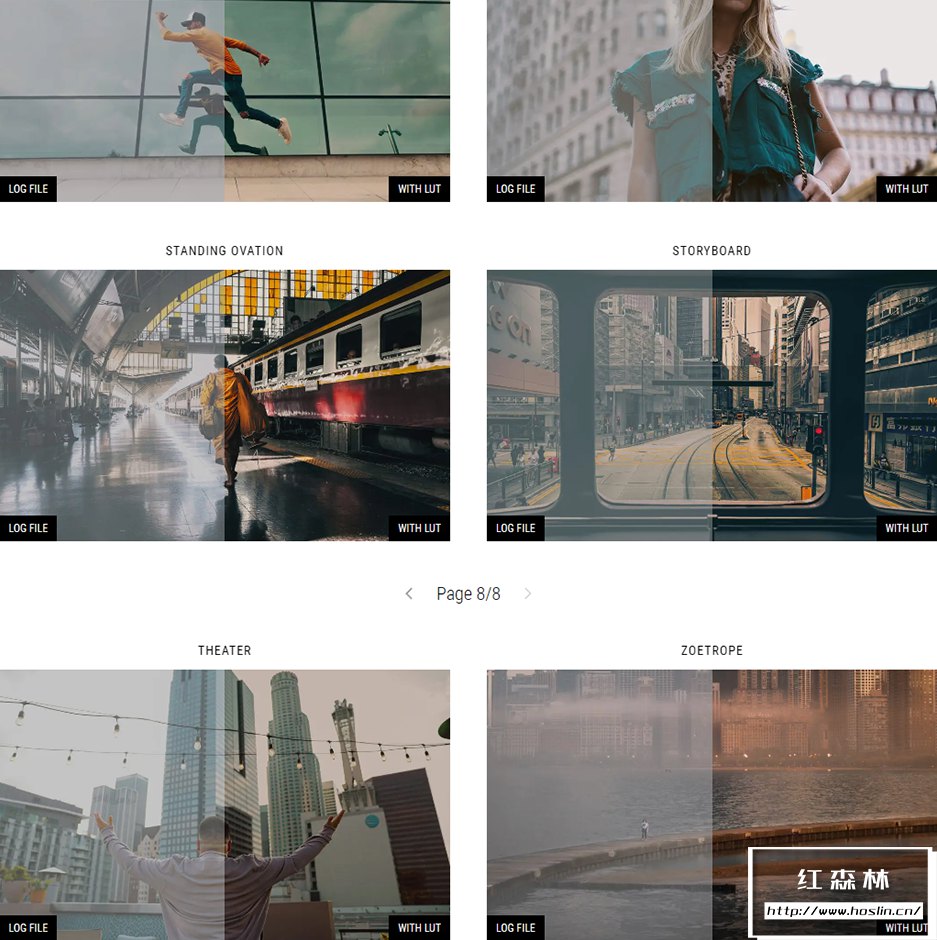
Task: Click WITH LUT label on Standing Ovation image
Action: [419, 528]
